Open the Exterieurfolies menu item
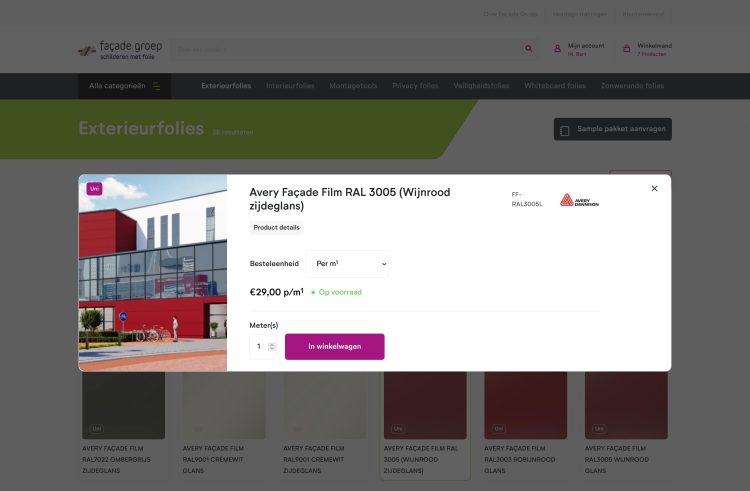 coord(226,86)
